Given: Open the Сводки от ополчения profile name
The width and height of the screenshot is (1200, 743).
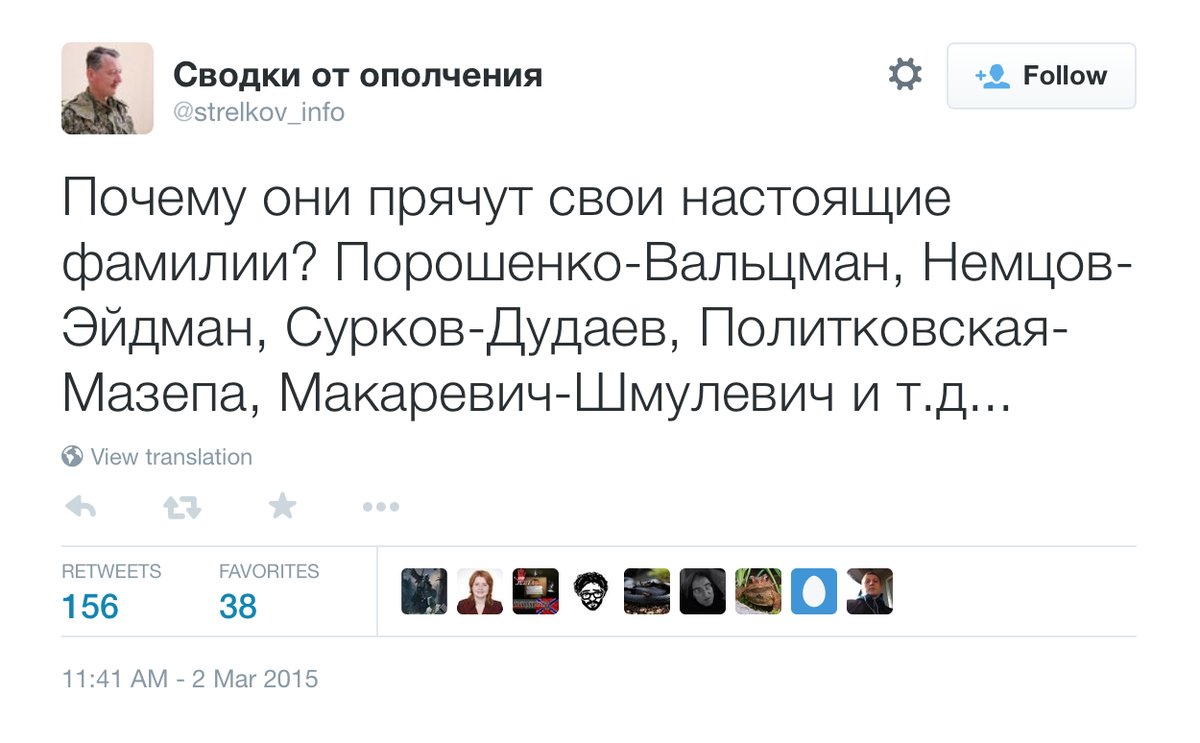Looking at the screenshot, I should pyautogui.click(x=358, y=75).
